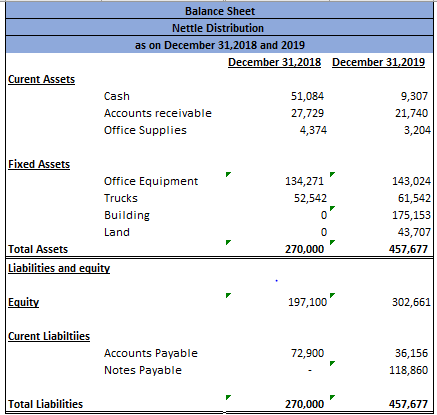437x415 pixels.
Task: Select the 'as on December 31,2018 and 2019' cell
Action: click(x=219, y=45)
